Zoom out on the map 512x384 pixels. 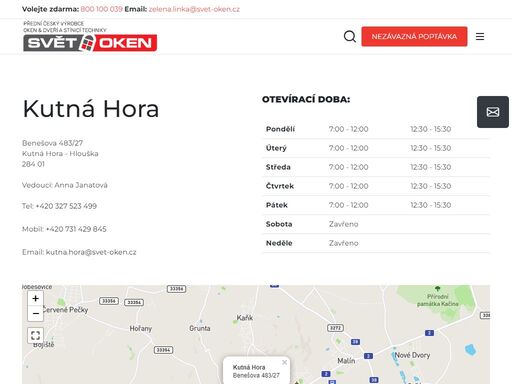click(35, 314)
